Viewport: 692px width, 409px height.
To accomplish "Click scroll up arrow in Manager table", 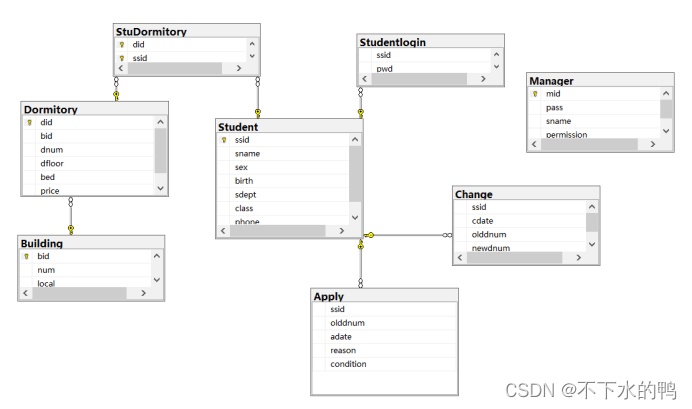I will click(666, 93).
